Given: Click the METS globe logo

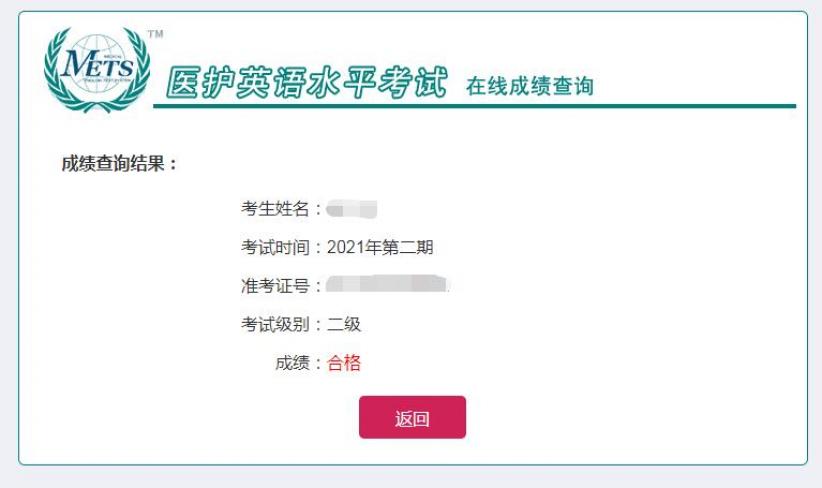Looking at the screenshot, I should tap(97, 69).
